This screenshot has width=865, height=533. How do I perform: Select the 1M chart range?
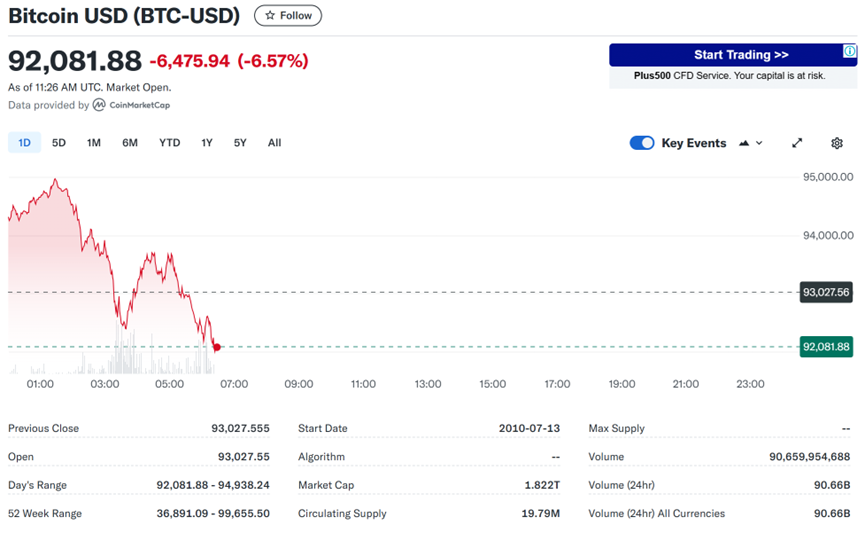[x=94, y=143]
